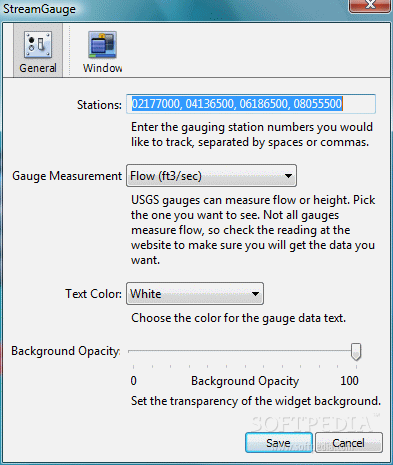Viewport: 393px width, 465px height.
Task: Open the Window preferences icon
Action: 102,45
